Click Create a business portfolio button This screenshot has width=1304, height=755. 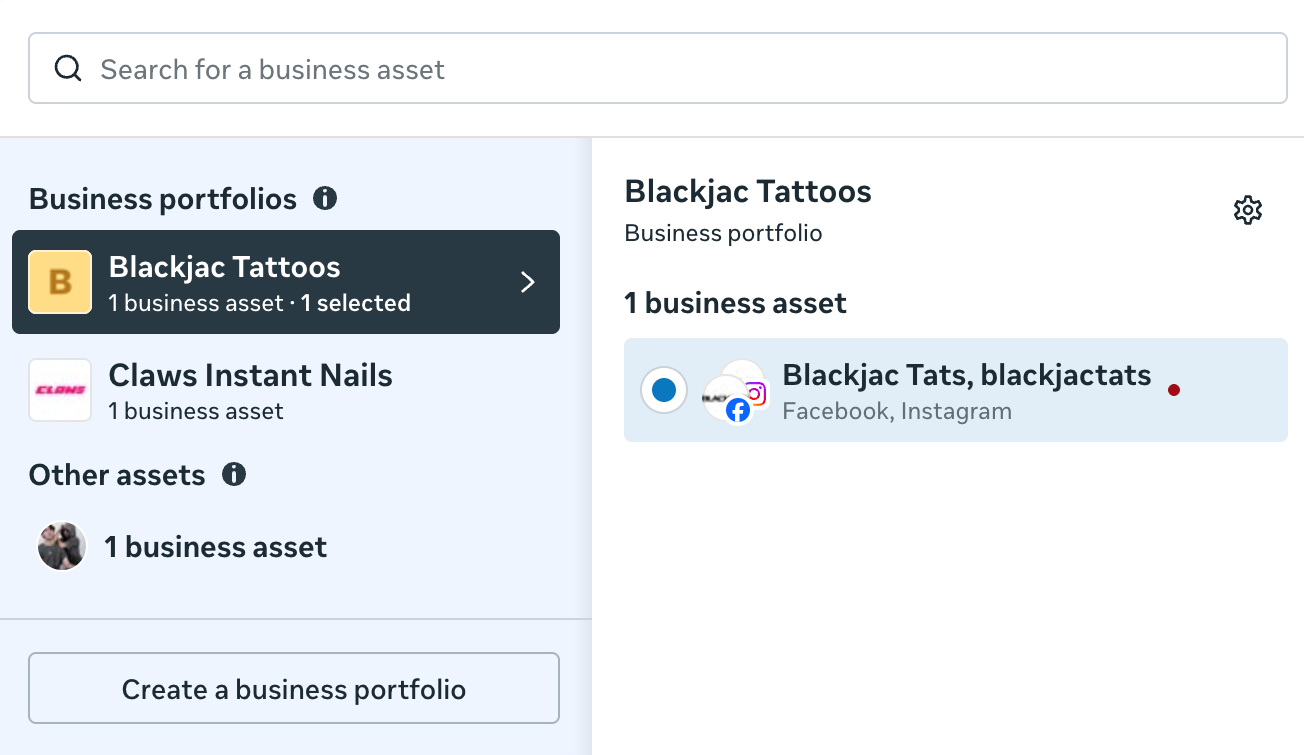tap(294, 689)
